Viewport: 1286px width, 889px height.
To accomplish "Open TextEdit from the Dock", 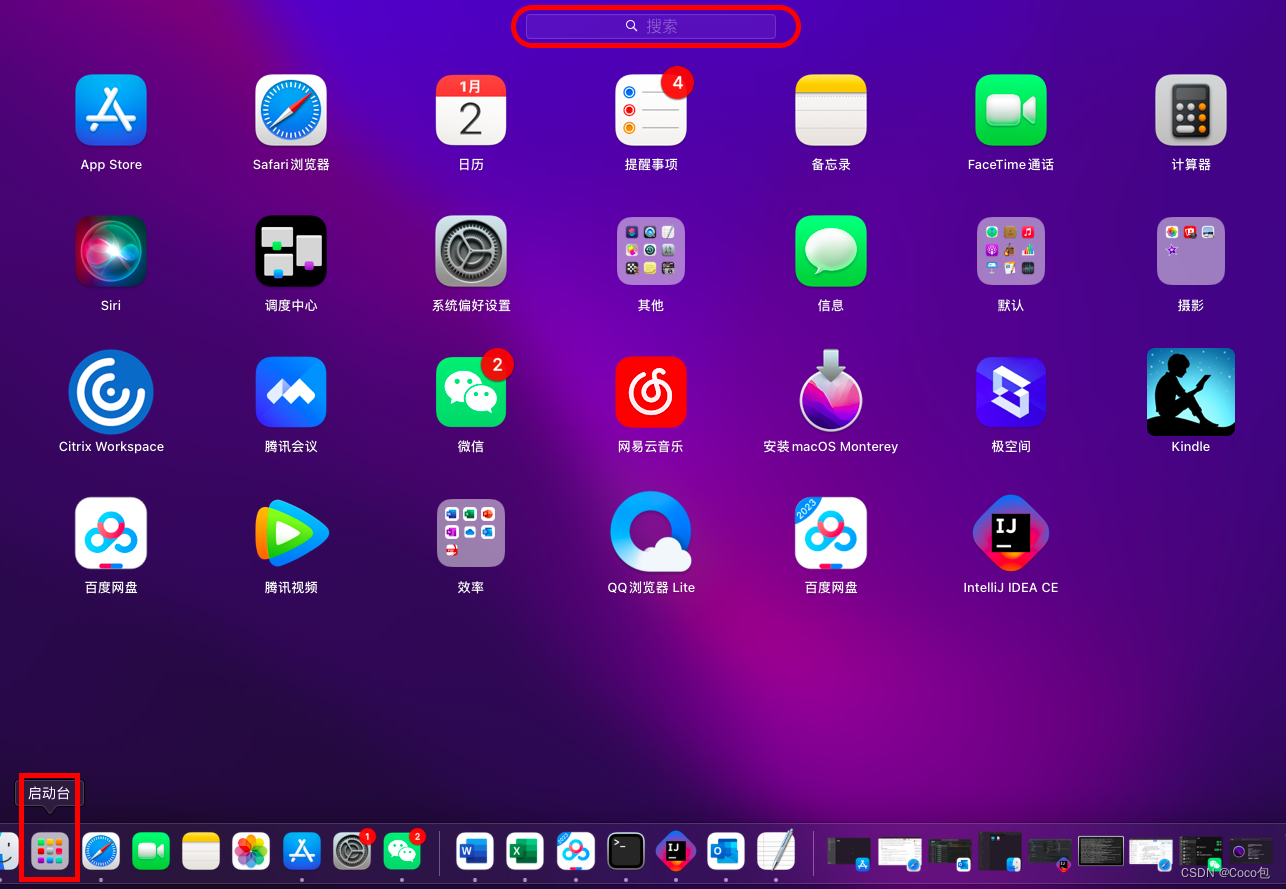I will tap(776, 851).
